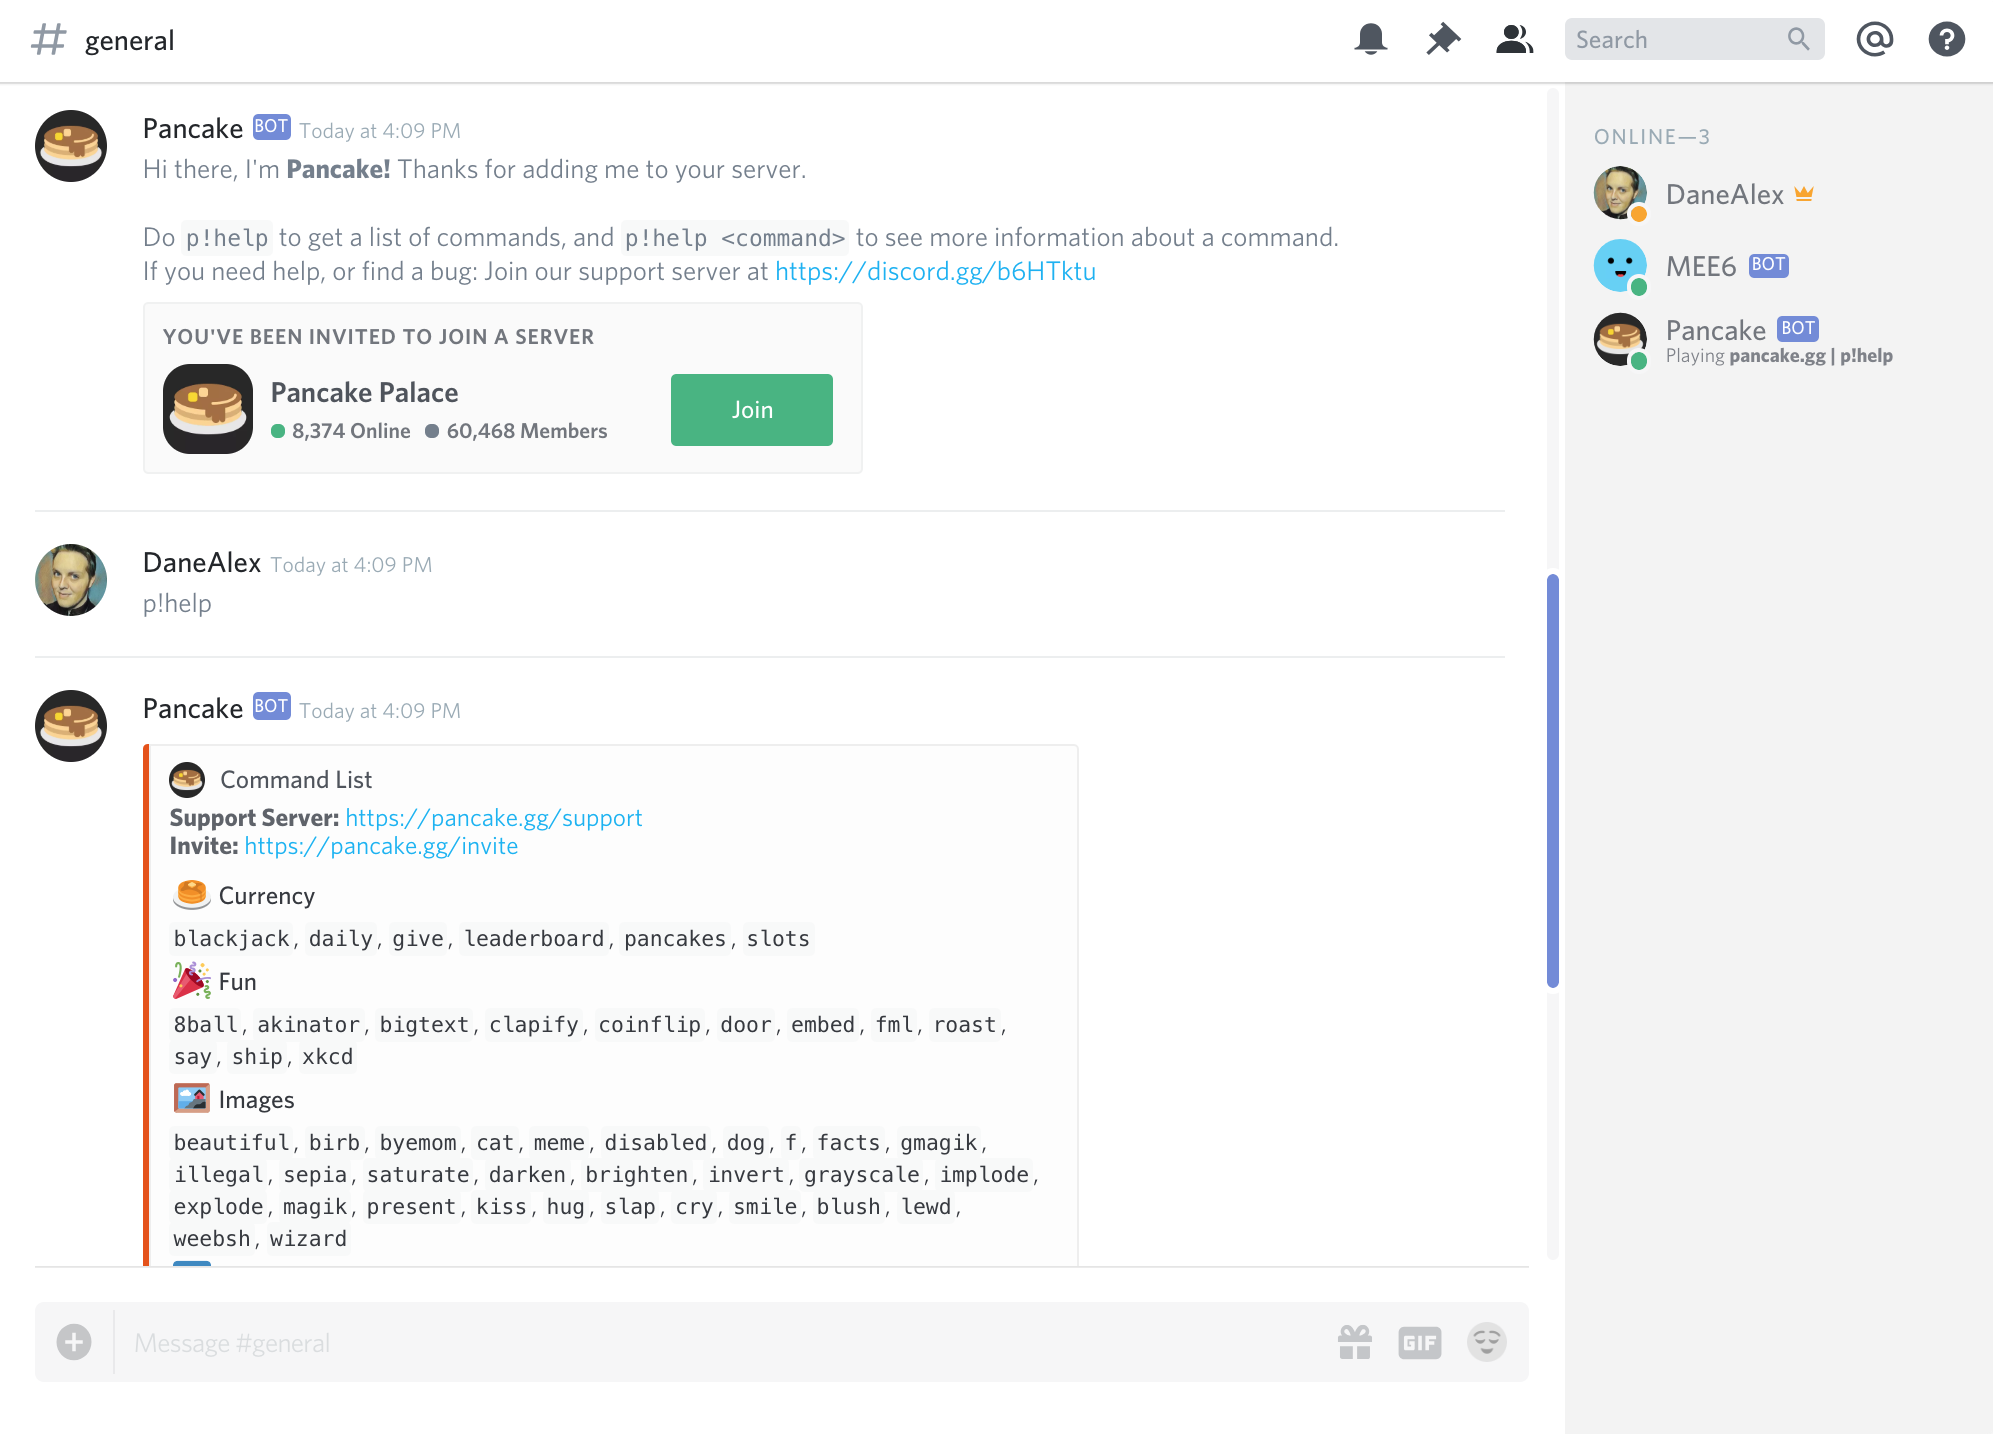Open the discord.gg/b6HTktu support link

(935, 272)
